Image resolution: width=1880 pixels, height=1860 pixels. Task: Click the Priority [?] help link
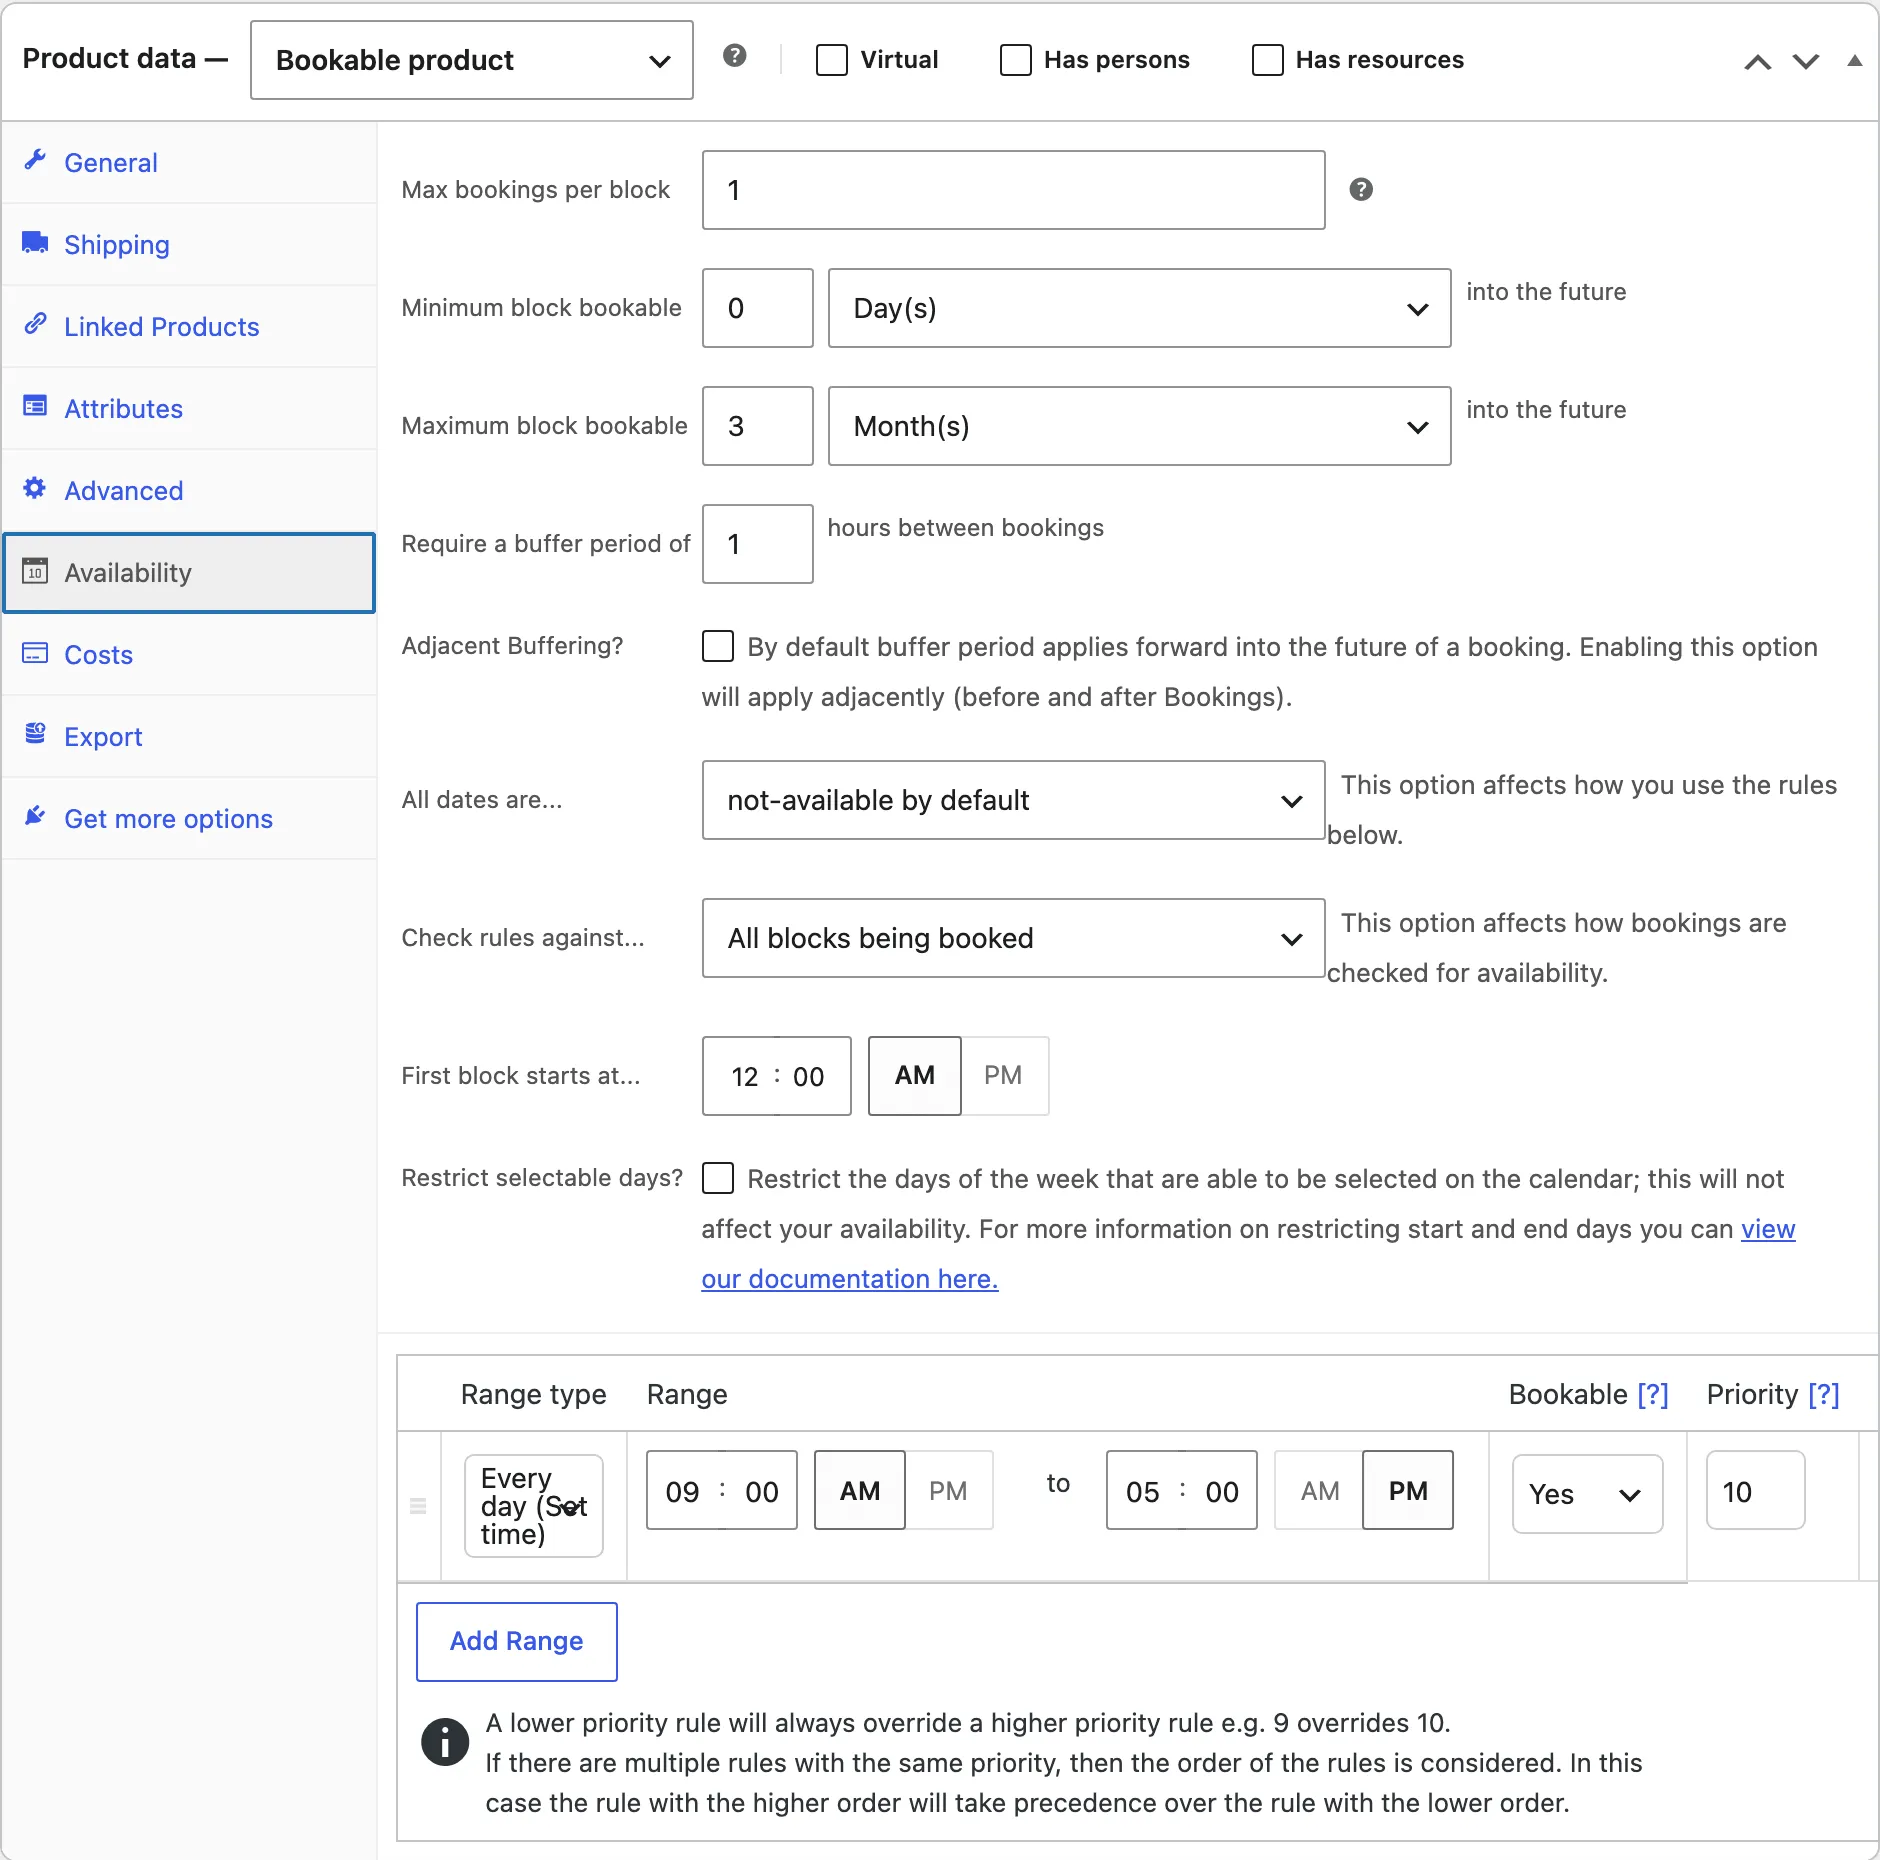click(1824, 1394)
